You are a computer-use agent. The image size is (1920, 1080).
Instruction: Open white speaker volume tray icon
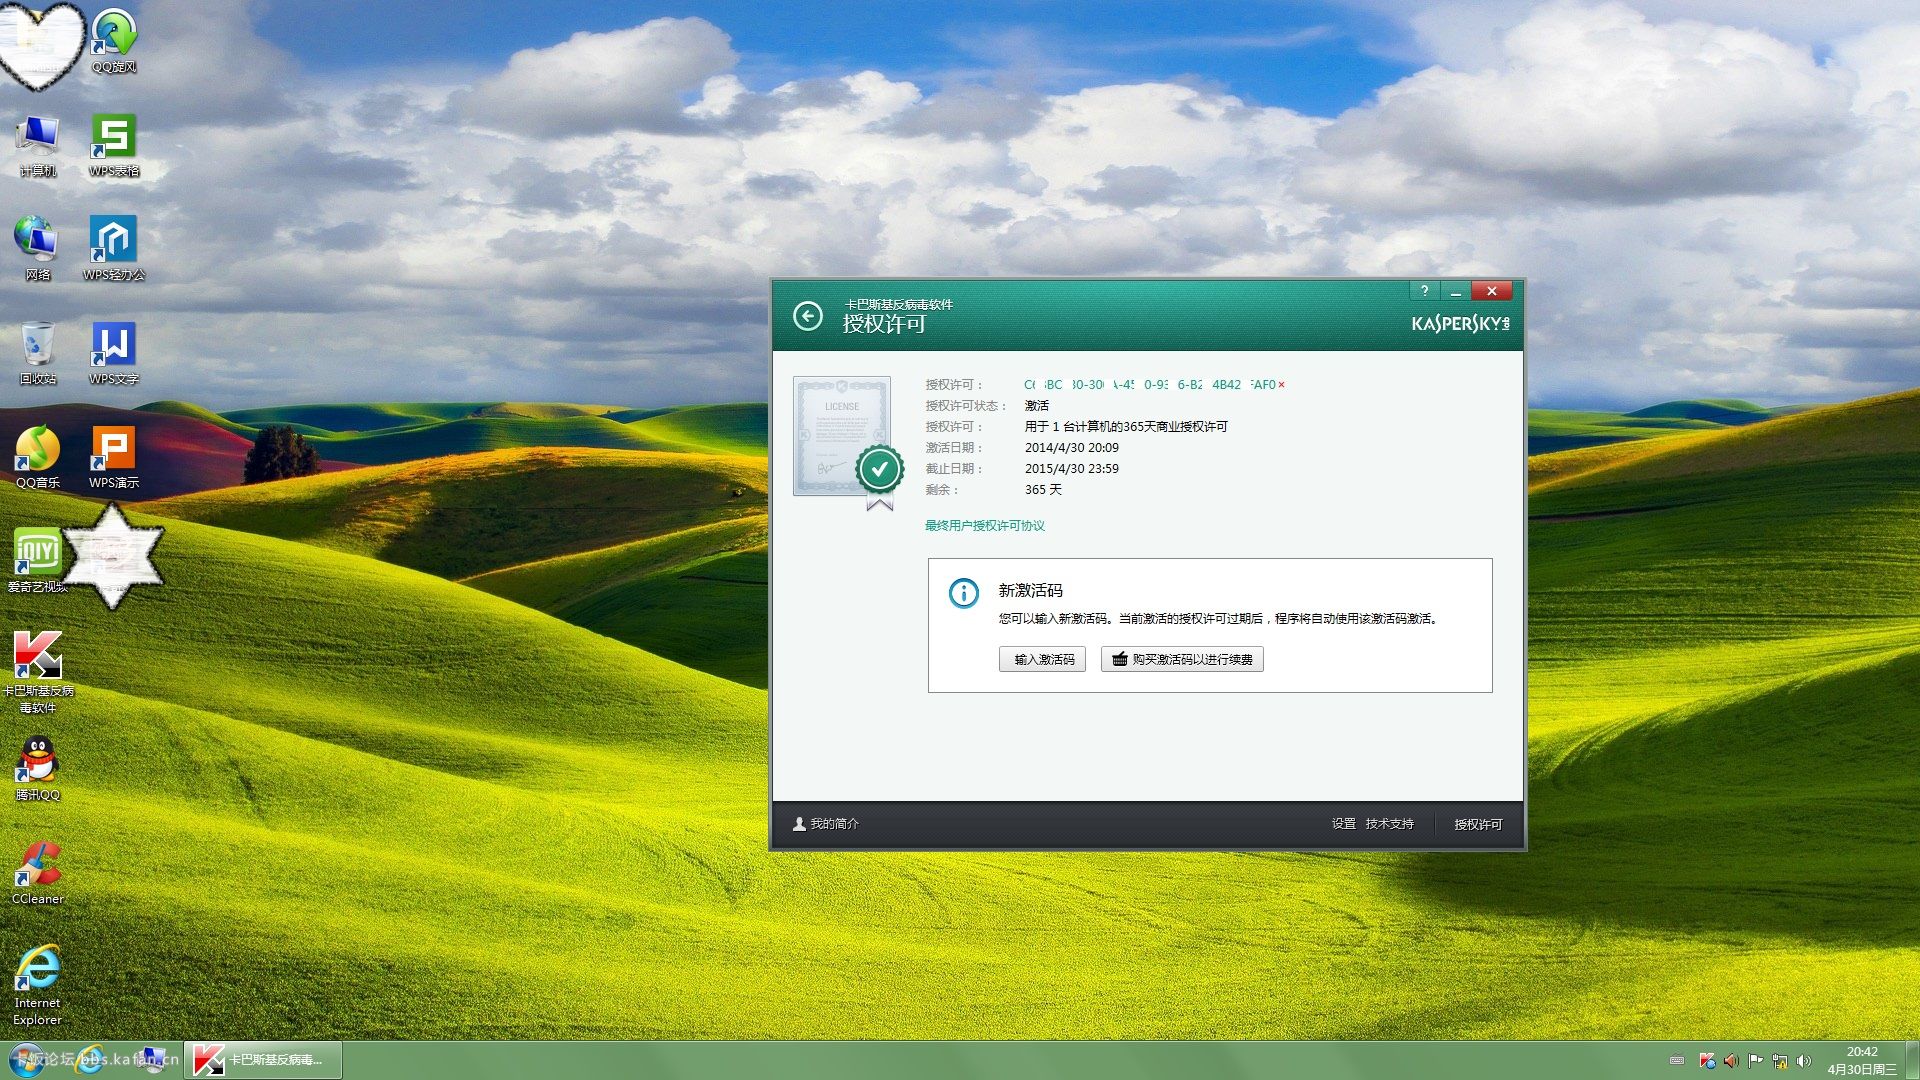[x=1804, y=1061]
